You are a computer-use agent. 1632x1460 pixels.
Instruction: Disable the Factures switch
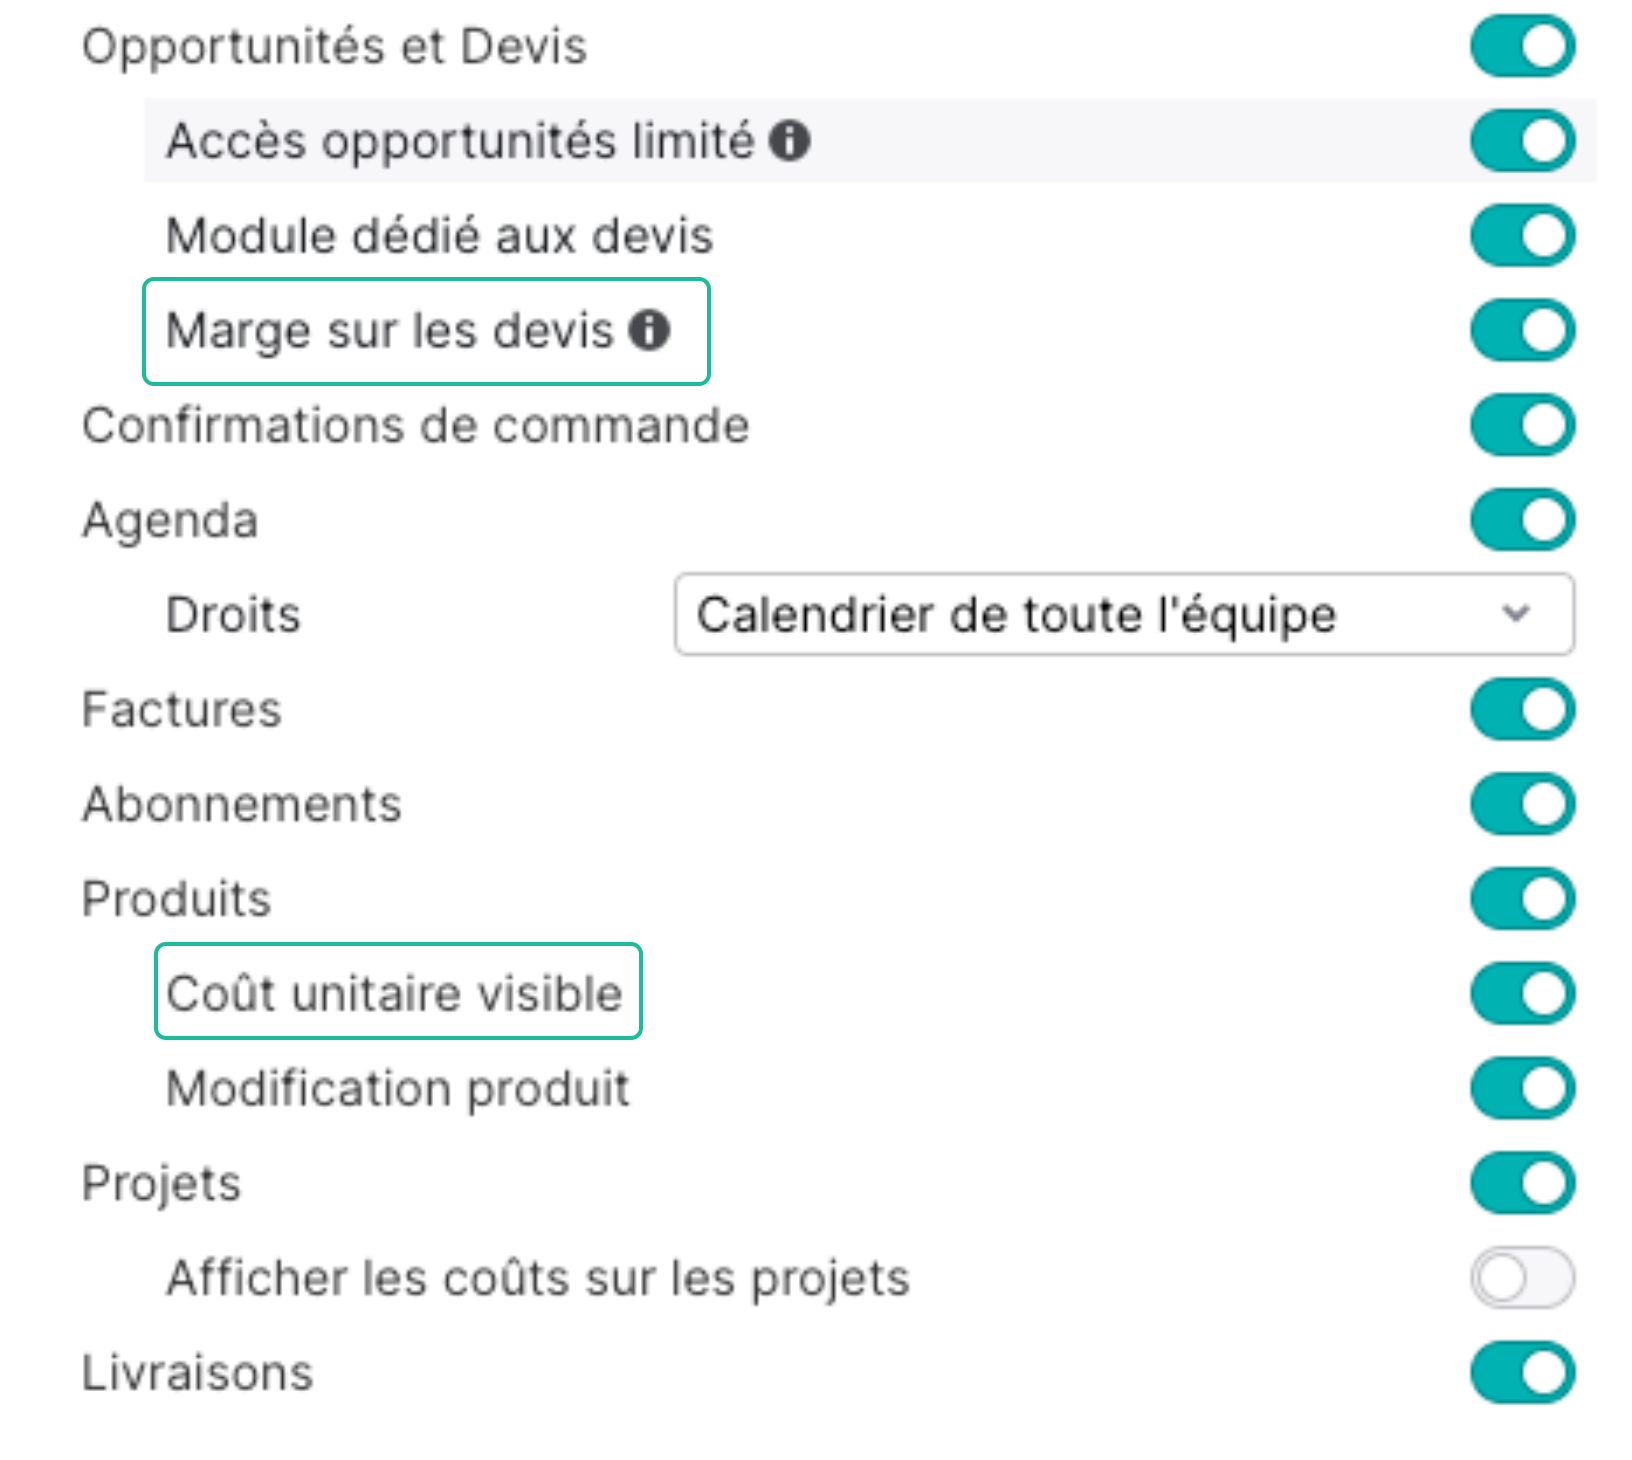coord(1520,708)
